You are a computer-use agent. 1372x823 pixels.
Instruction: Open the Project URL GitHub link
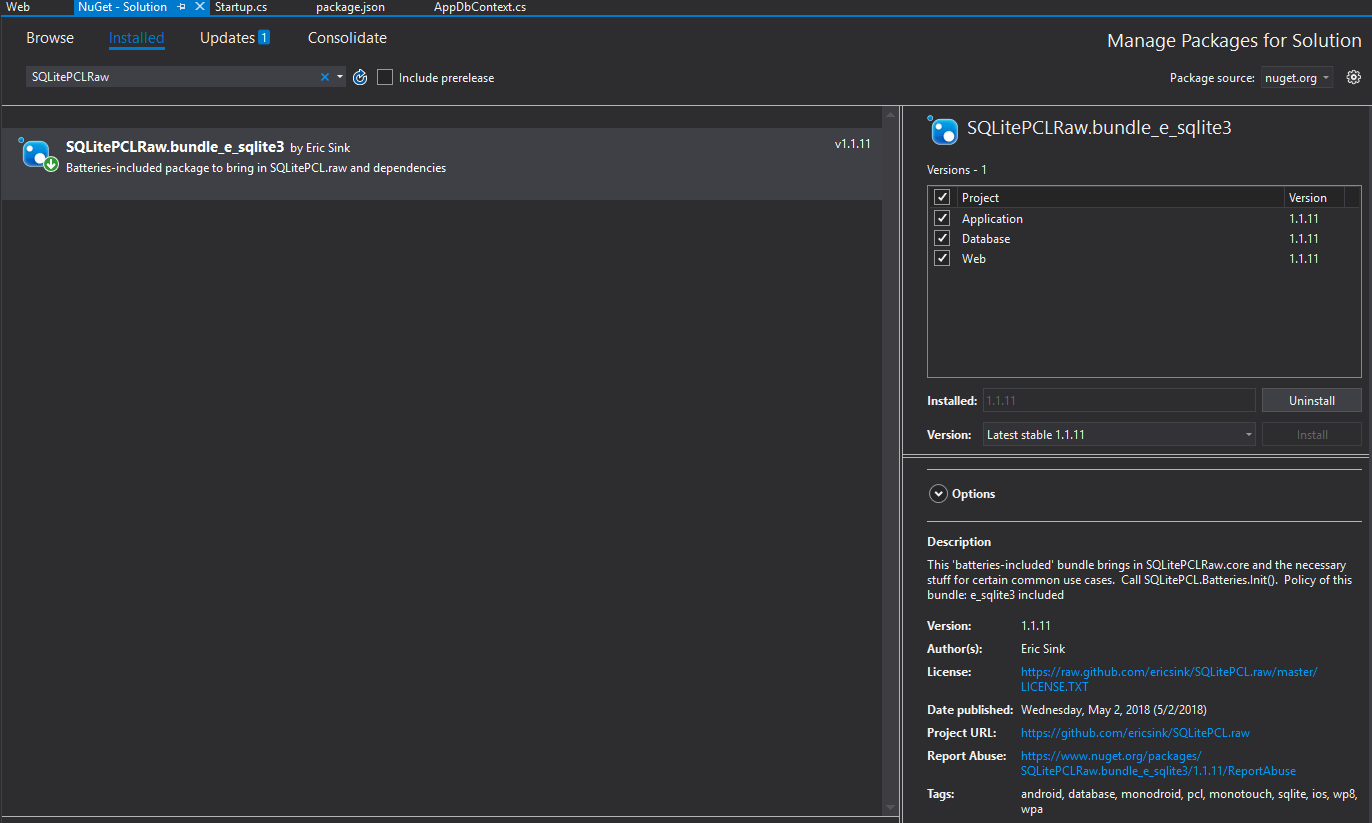tap(1135, 733)
